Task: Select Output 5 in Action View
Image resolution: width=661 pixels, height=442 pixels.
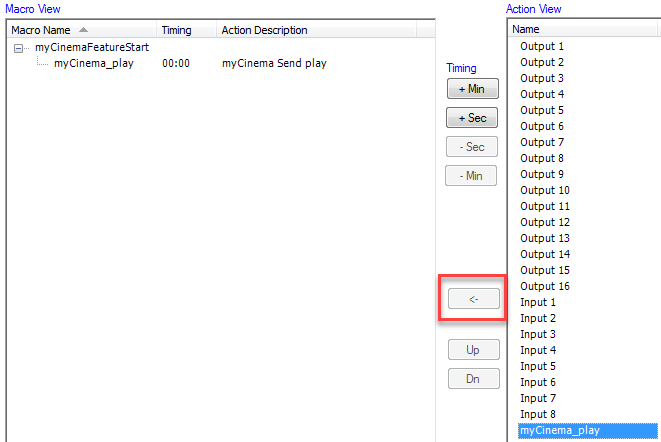Action: (542, 110)
